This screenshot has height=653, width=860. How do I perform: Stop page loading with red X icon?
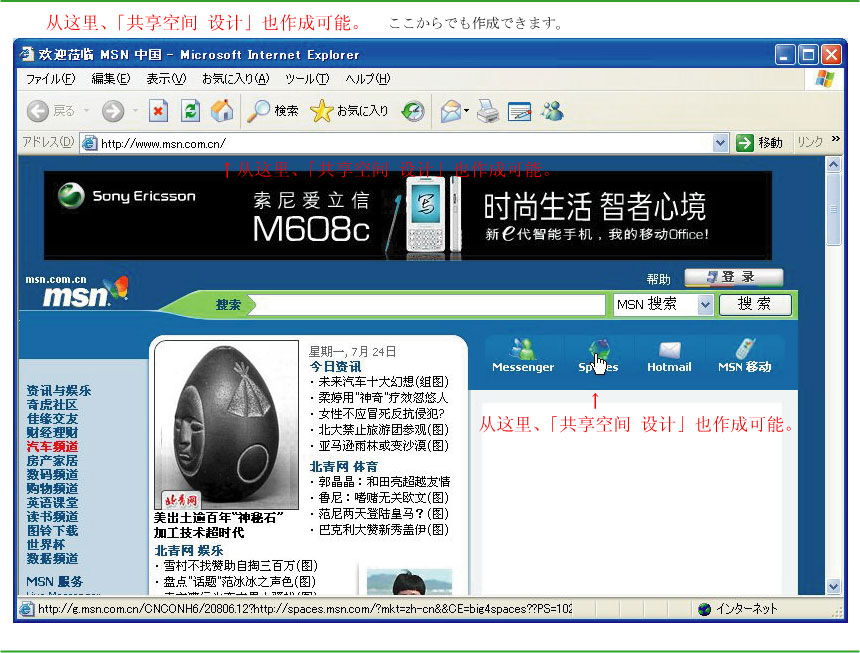coord(159,111)
